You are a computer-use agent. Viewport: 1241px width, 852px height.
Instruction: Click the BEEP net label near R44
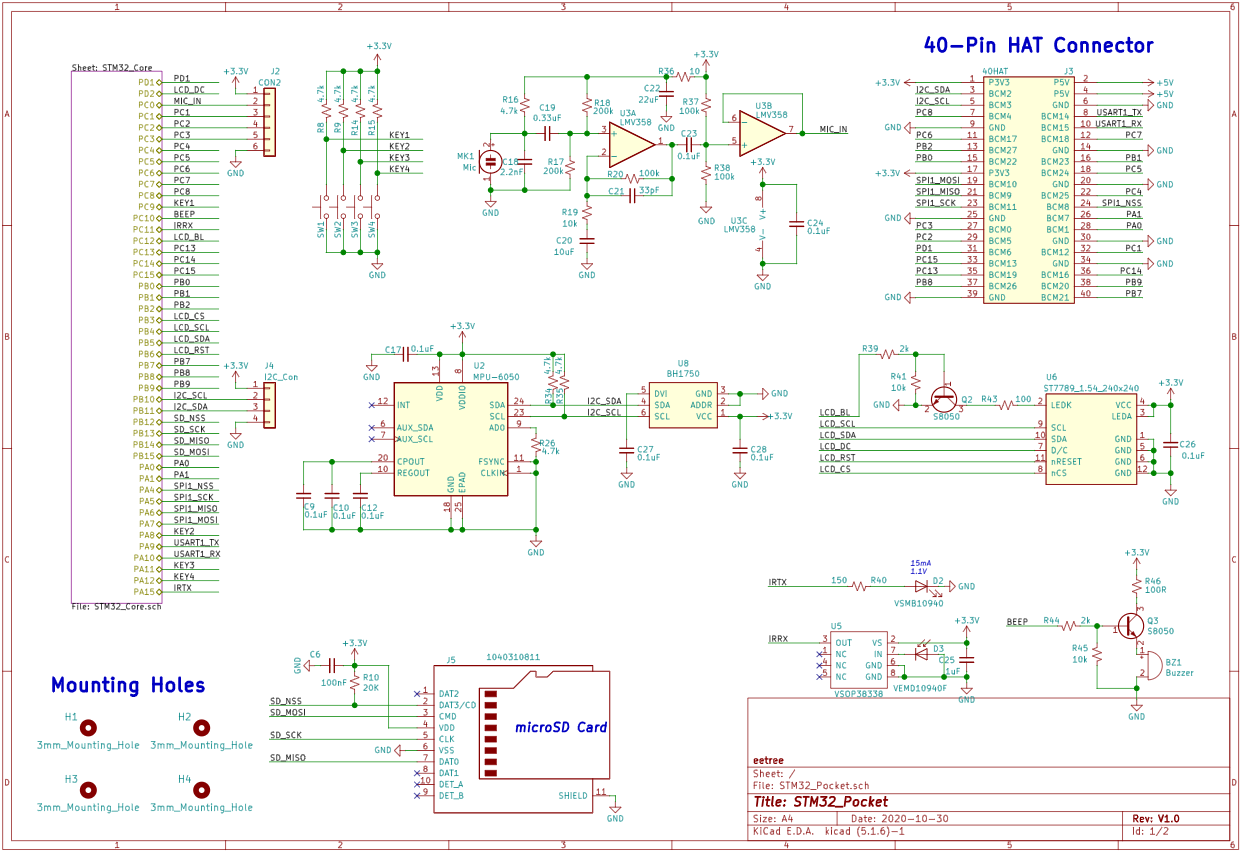(1017, 622)
